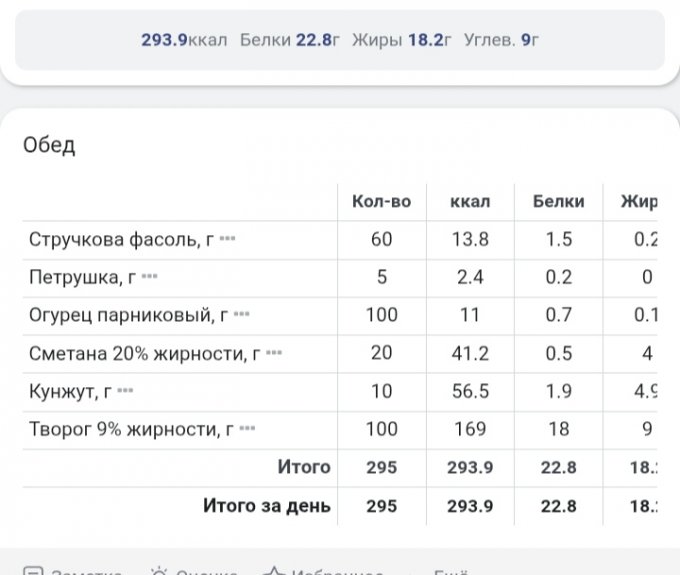Open the Огурец парниковый entry
Screen dimensions: 680x575
(127, 316)
